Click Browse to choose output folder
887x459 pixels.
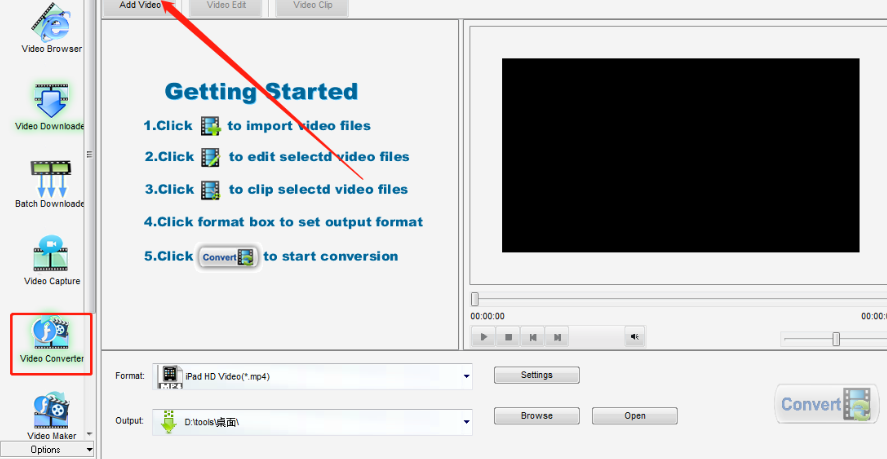536,415
